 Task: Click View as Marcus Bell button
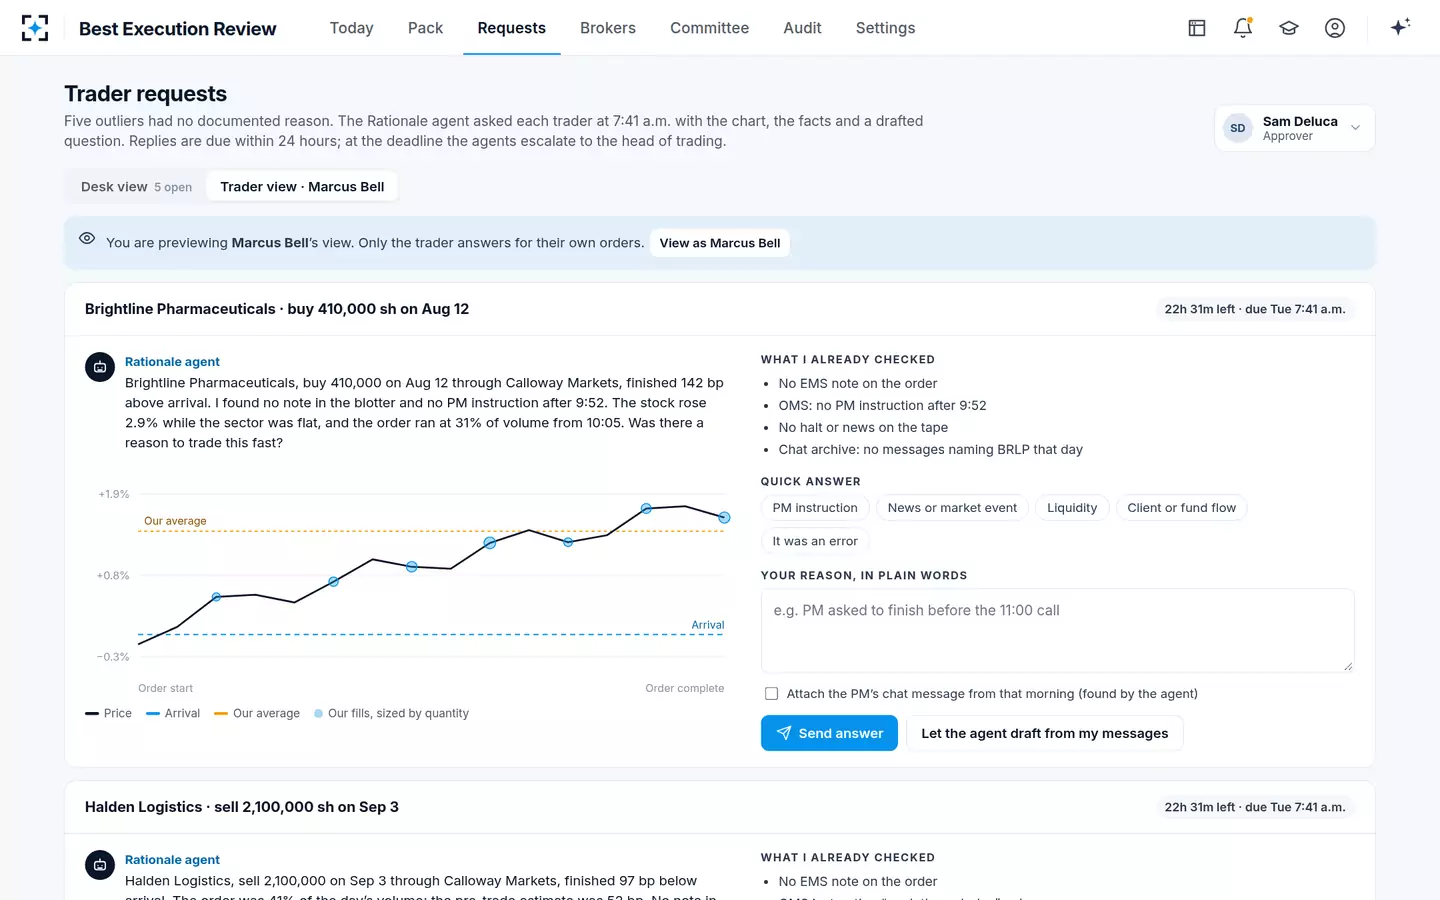coord(720,243)
